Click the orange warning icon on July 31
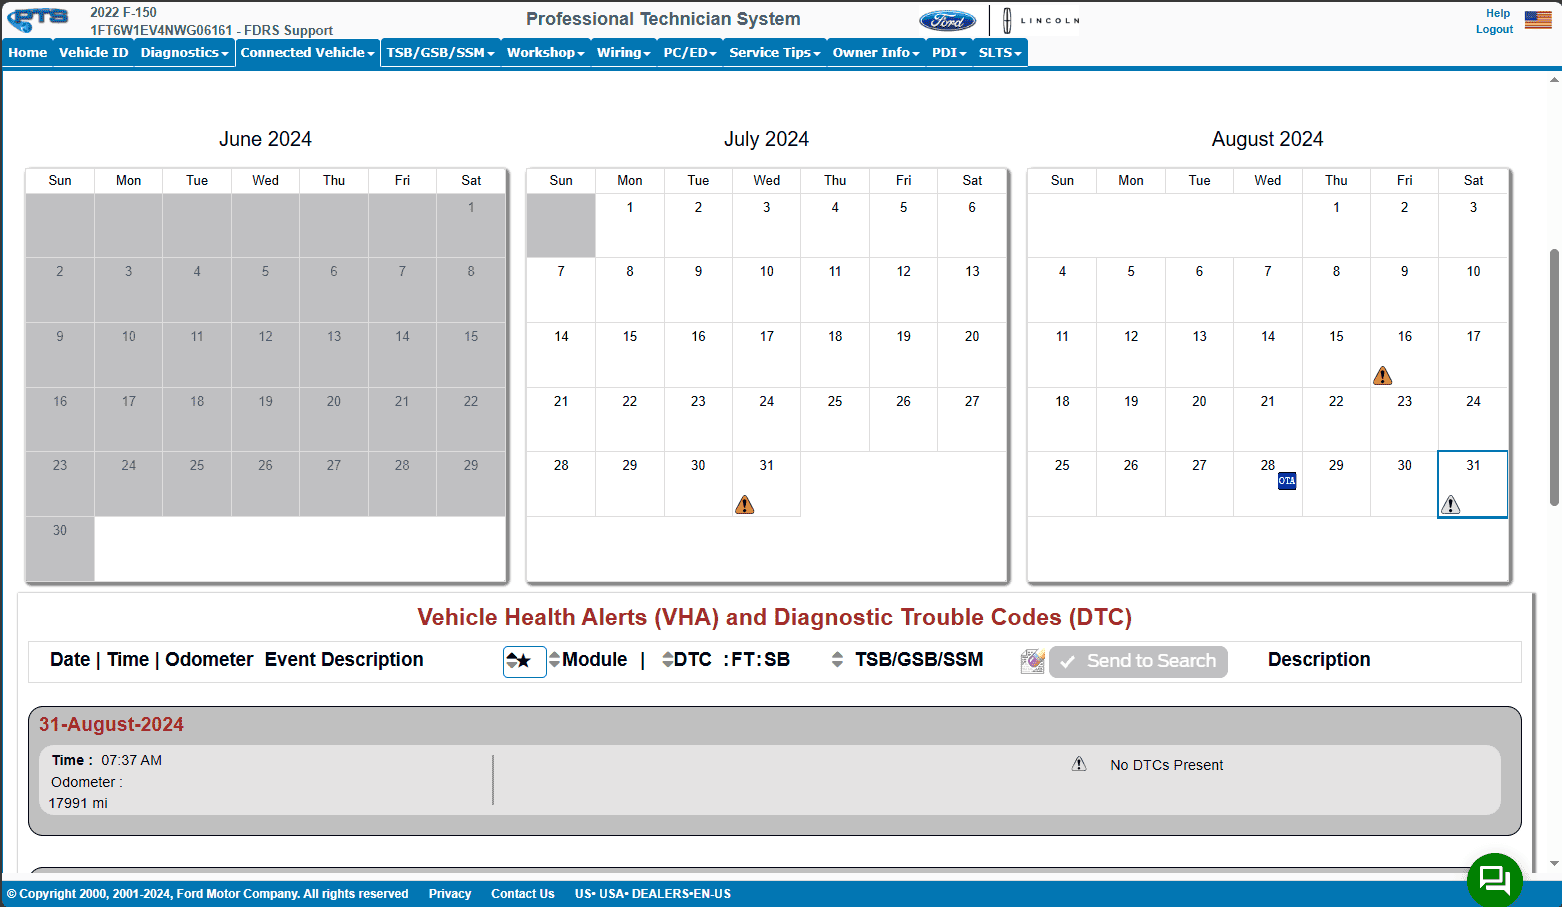The height and width of the screenshot is (907, 1562). coord(744,505)
